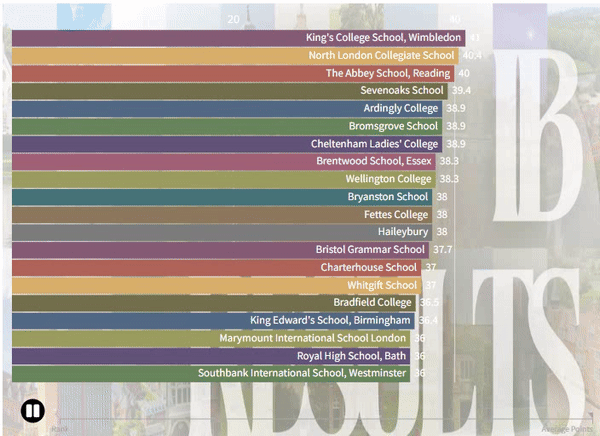The width and height of the screenshot is (600, 436).
Task: Click the Bryanston School bar
Action: pyautogui.click(x=222, y=197)
